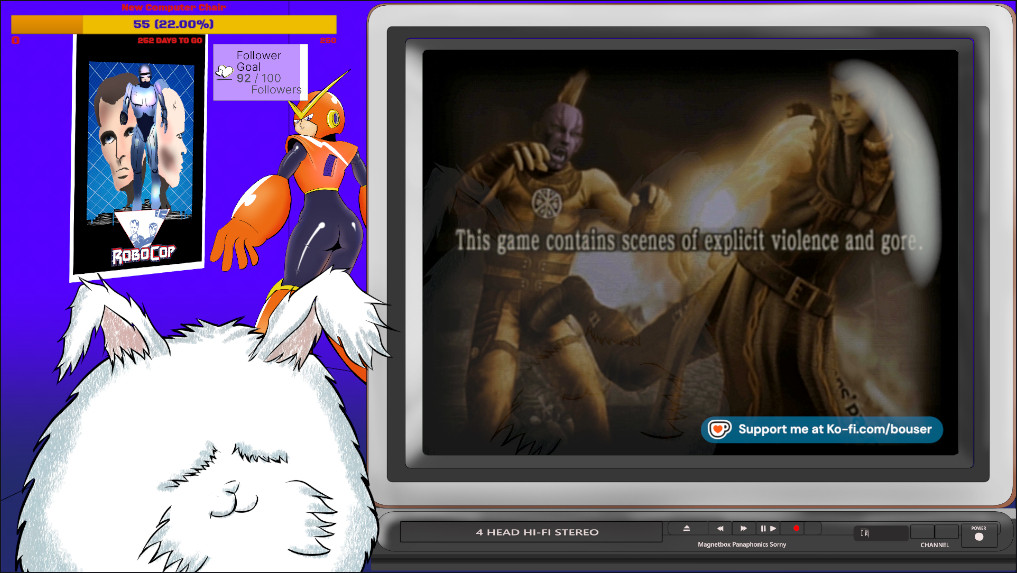The width and height of the screenshot is (1017, 573).
Task: Click the VCR channel display window
Action: (x=881, y=533)
